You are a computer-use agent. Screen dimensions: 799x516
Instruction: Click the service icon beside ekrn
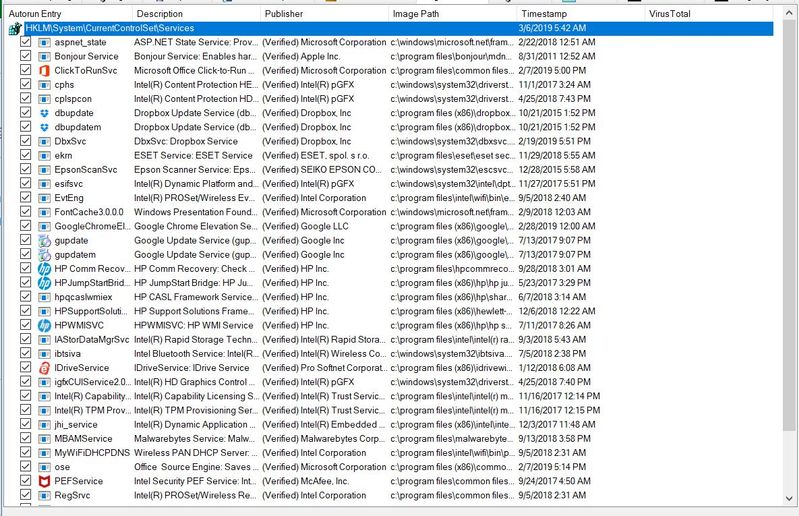click(44, 156)
